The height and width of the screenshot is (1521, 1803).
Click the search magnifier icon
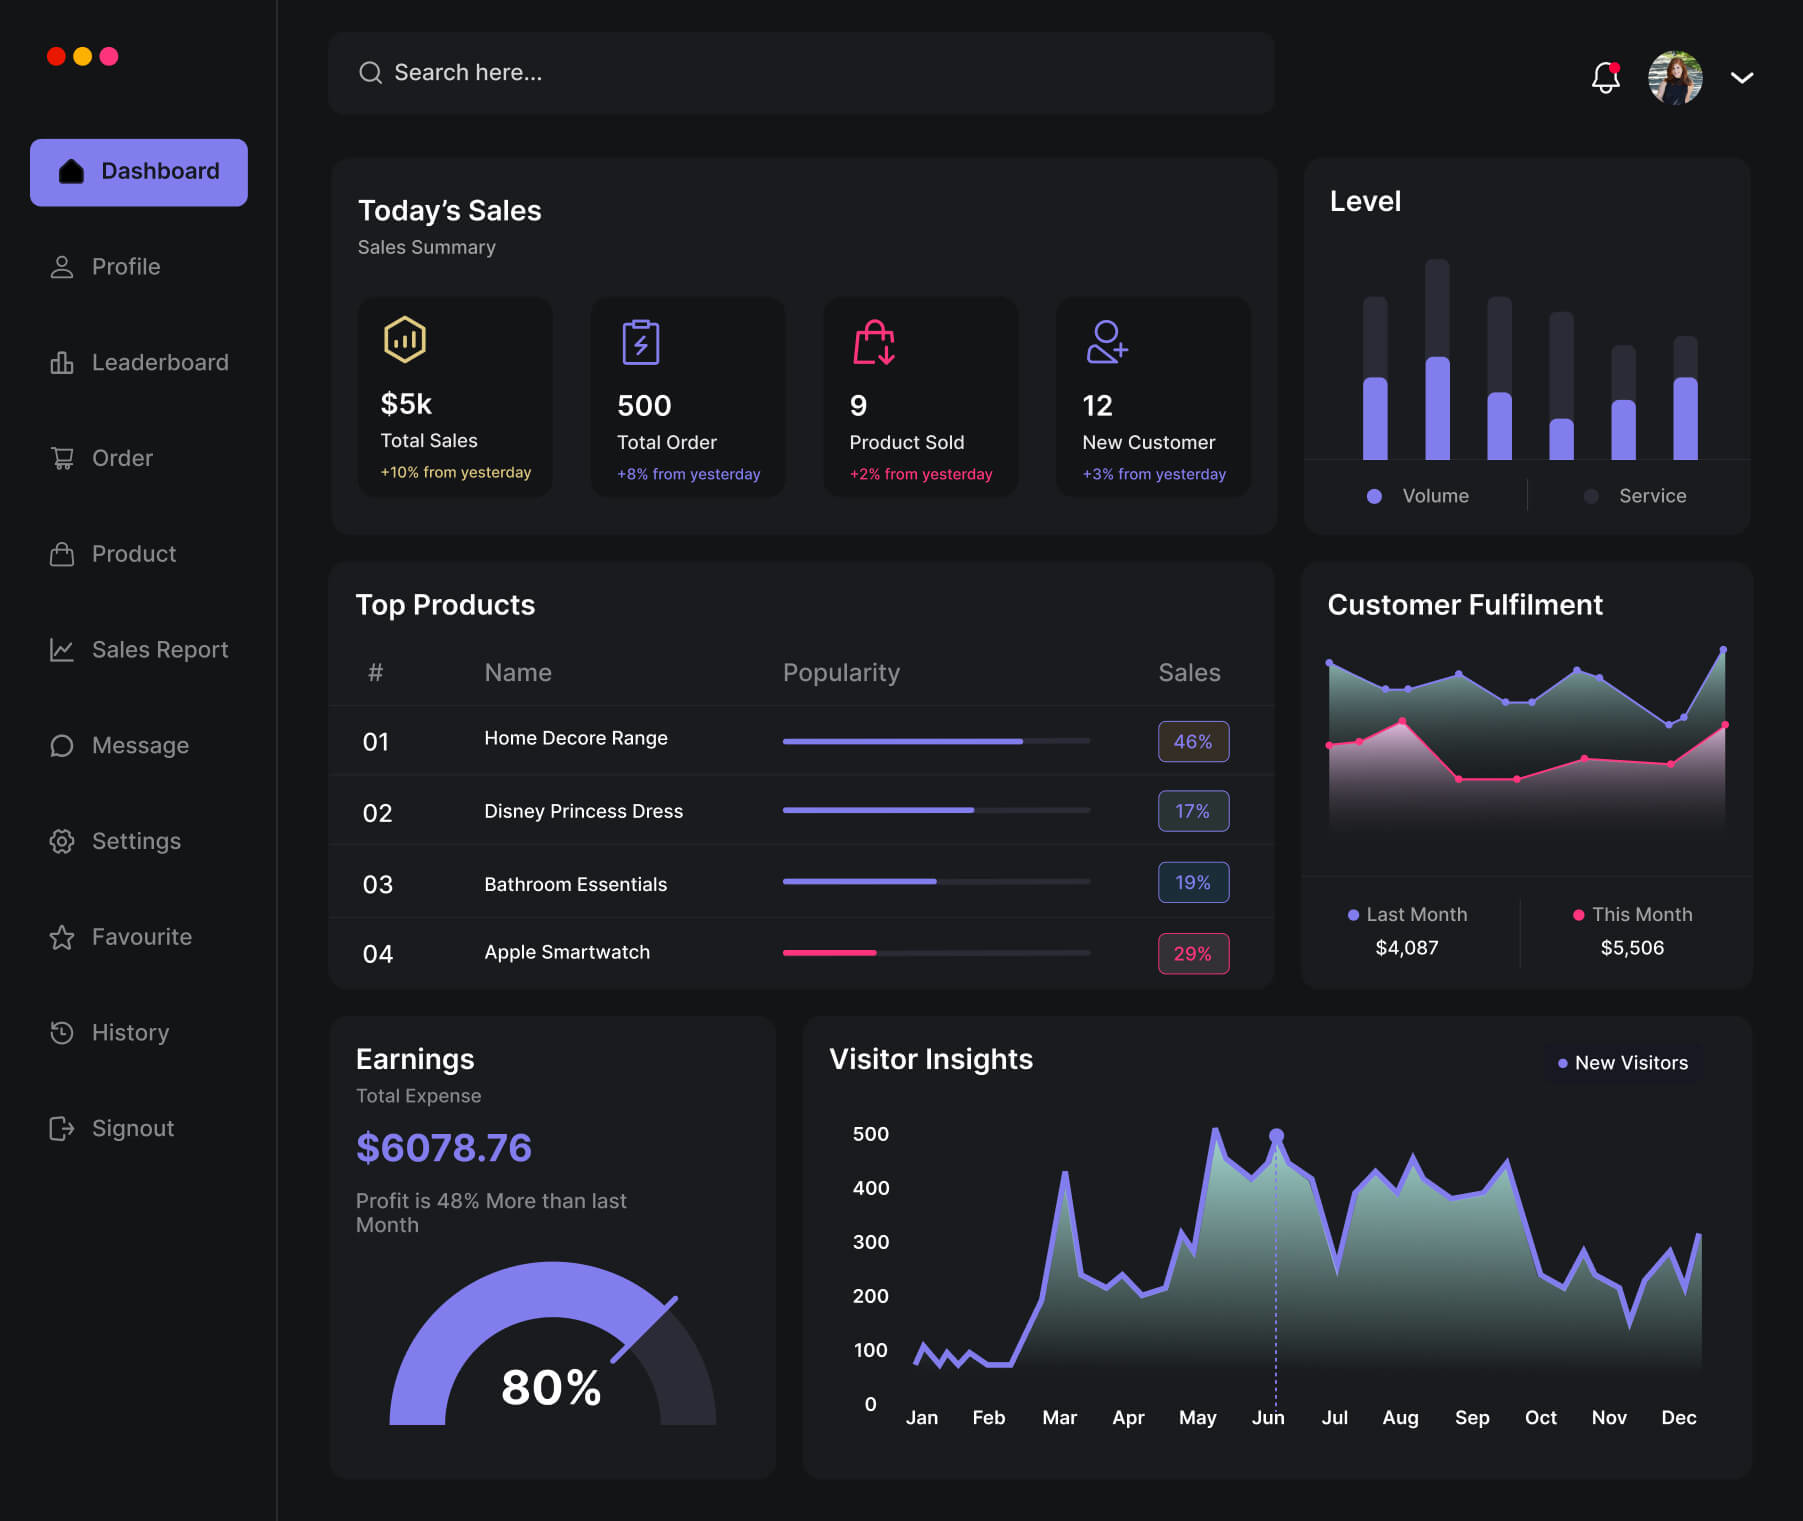pyautogui.click(x=370, y=73)
